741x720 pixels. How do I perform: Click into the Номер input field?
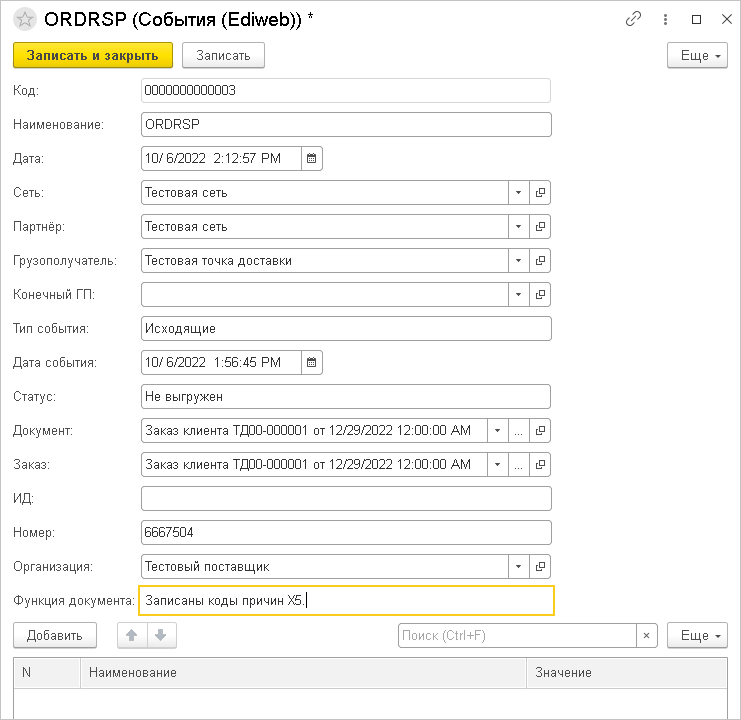346,533
